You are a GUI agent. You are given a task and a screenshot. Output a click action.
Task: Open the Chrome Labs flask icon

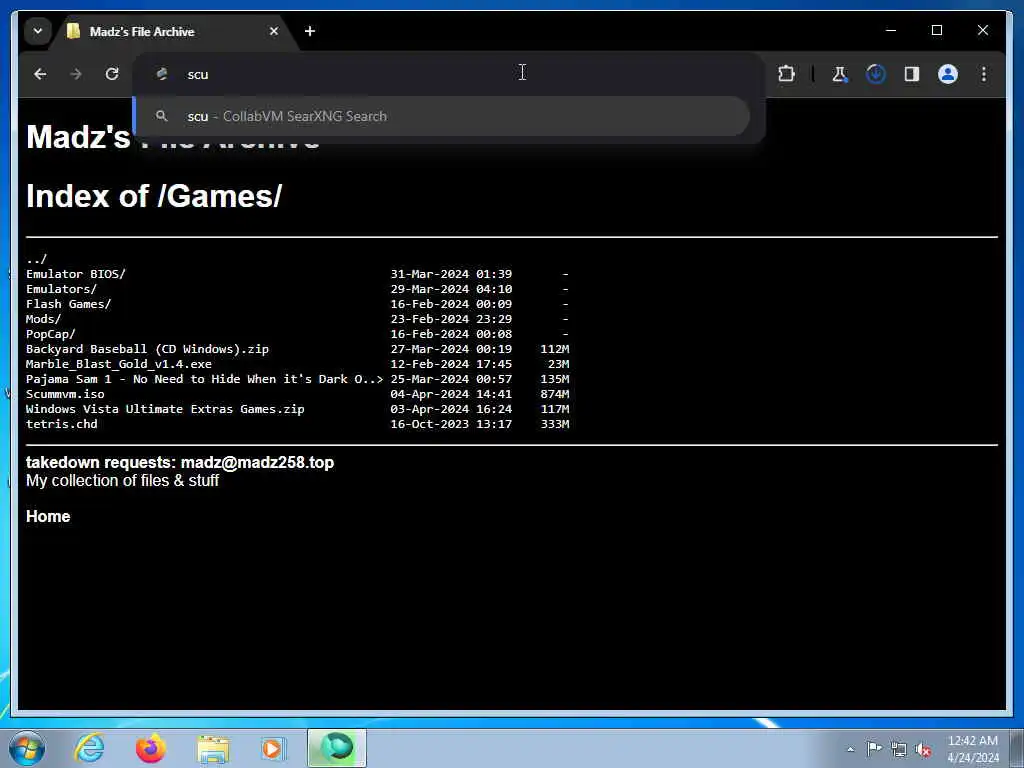coord(840,74)
